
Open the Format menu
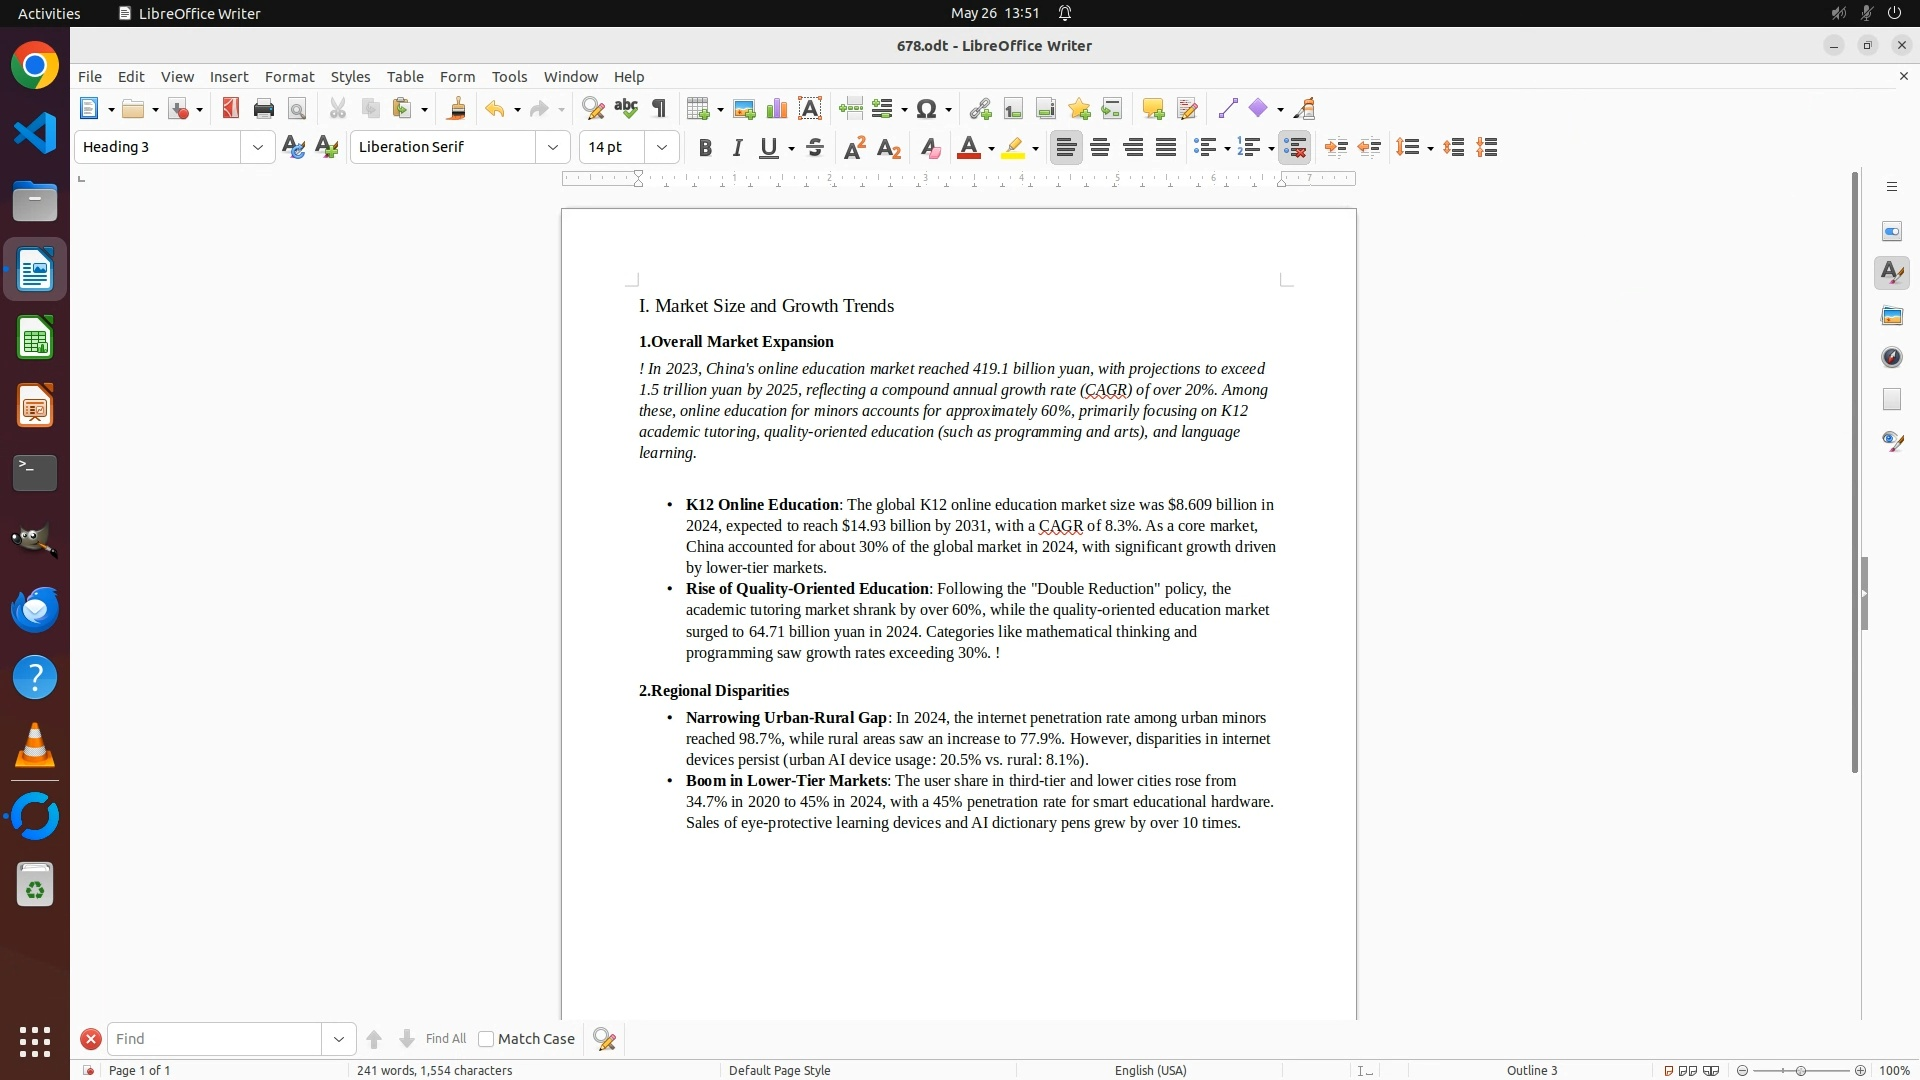pos(289,77)
